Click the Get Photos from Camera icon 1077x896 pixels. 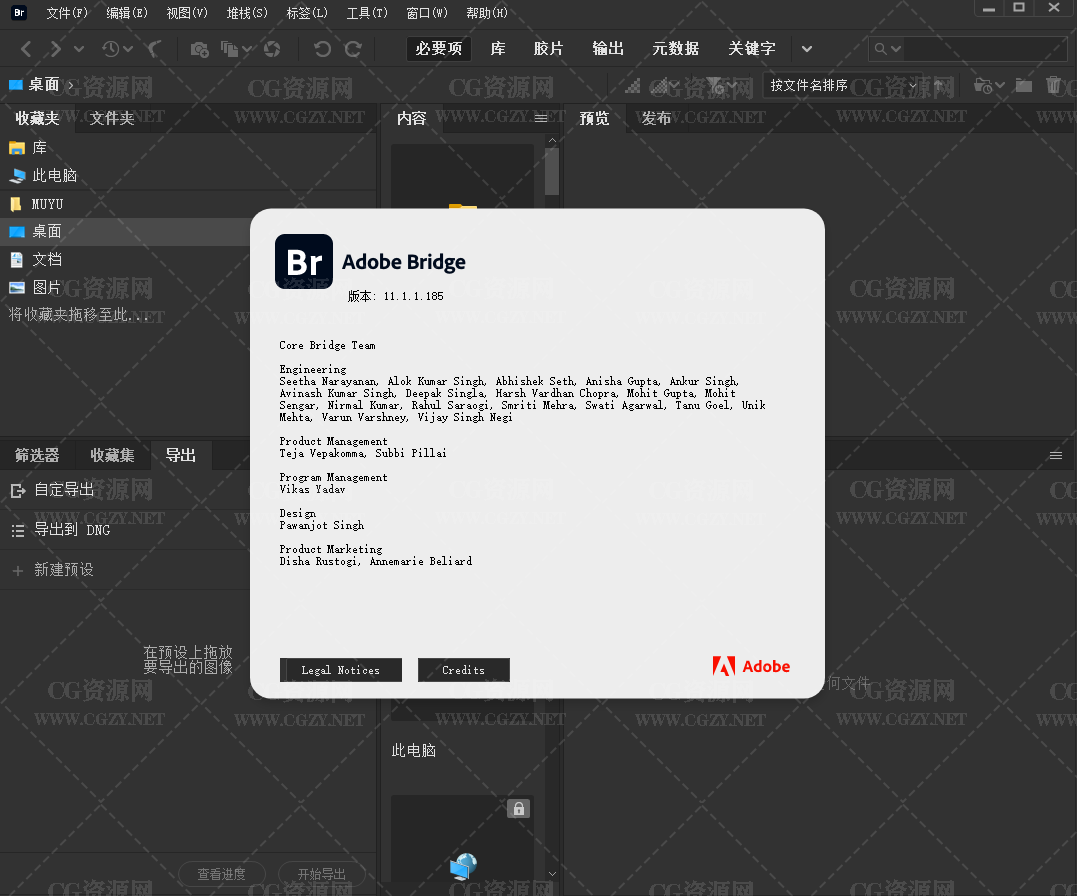[x=199, y=49]
